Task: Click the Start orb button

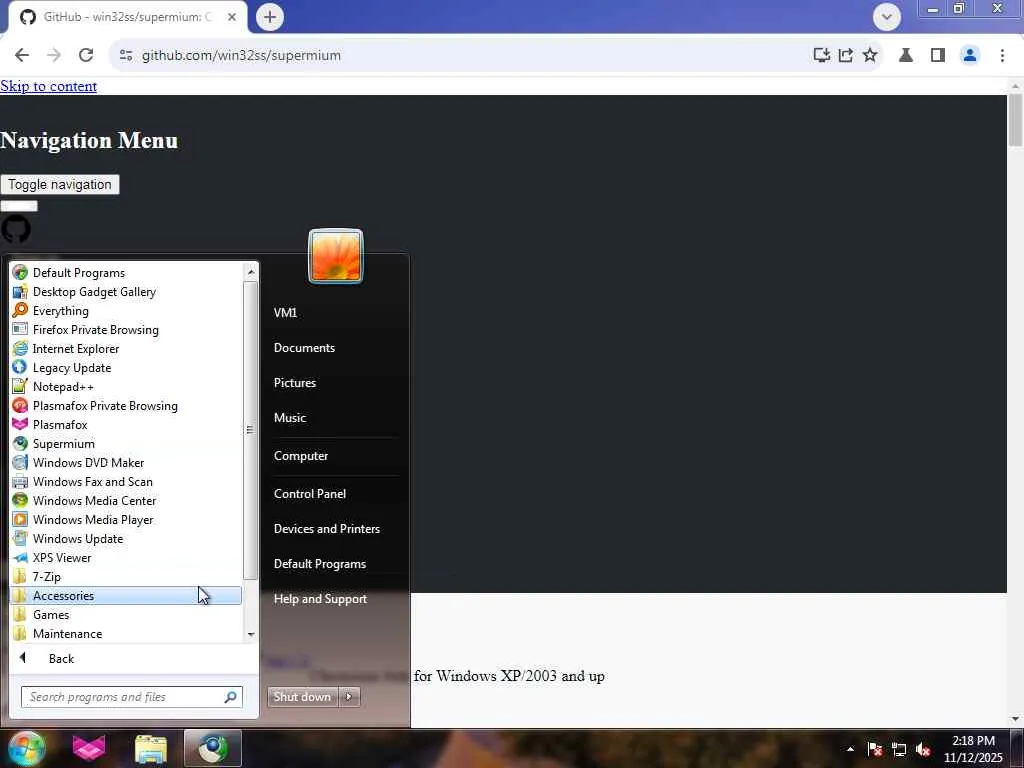Action: point(26,748)
